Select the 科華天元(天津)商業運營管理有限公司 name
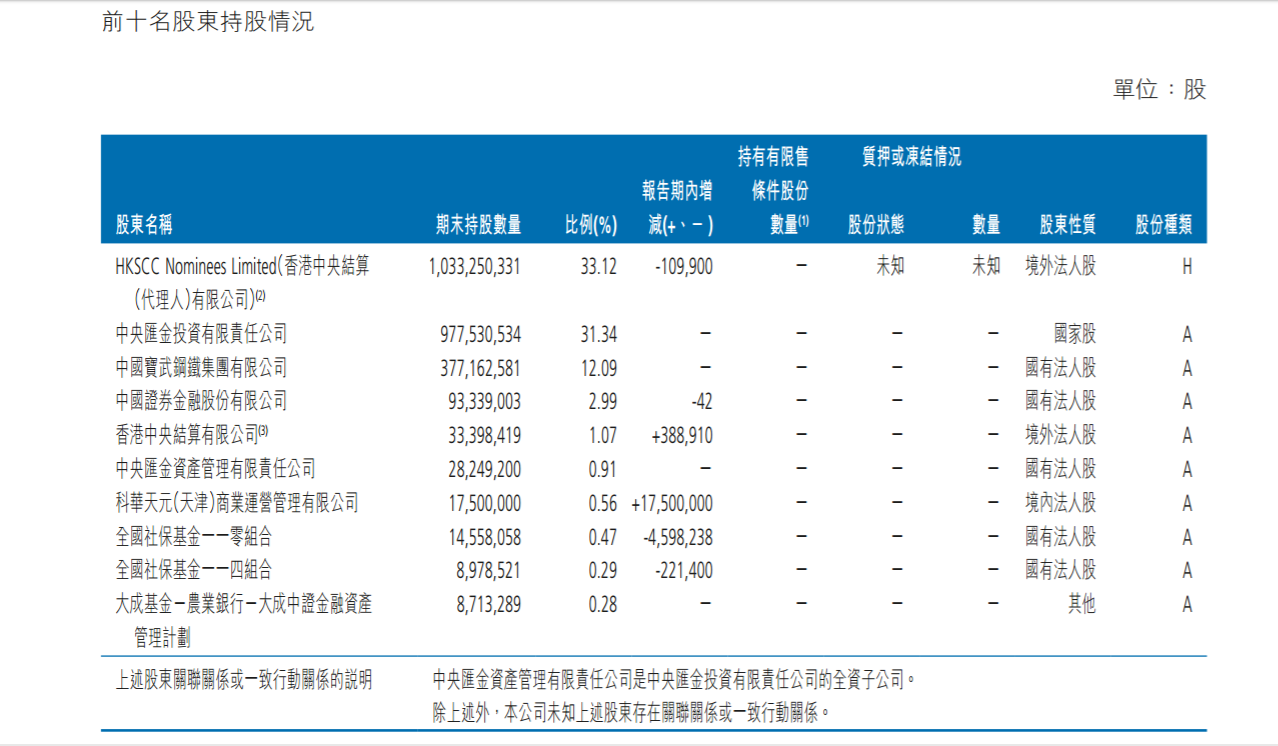Screen dimensions: 1278x746 coord(237,503)
